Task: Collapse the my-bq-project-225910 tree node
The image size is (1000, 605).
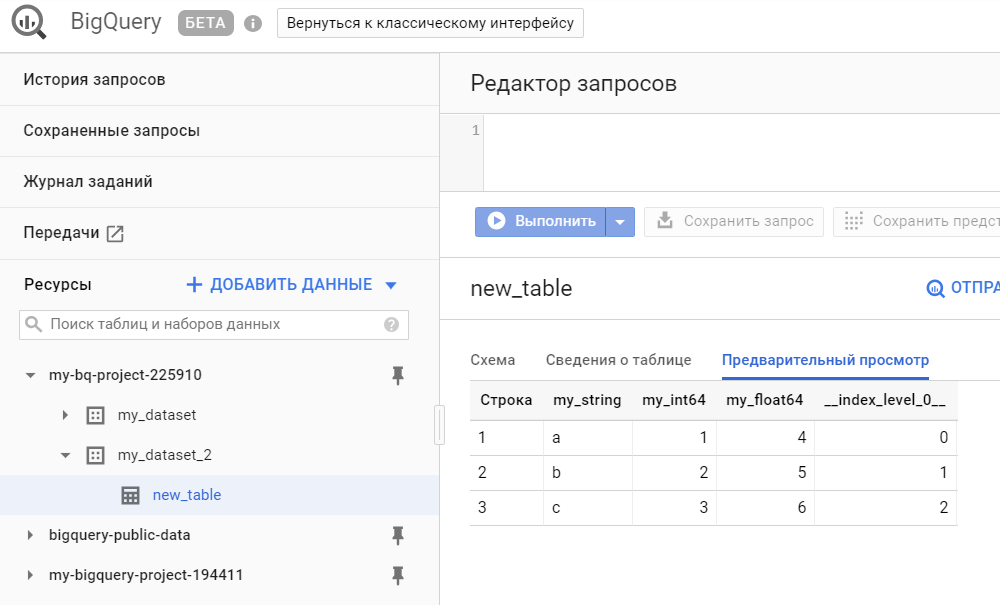Action: click(30, 376)
